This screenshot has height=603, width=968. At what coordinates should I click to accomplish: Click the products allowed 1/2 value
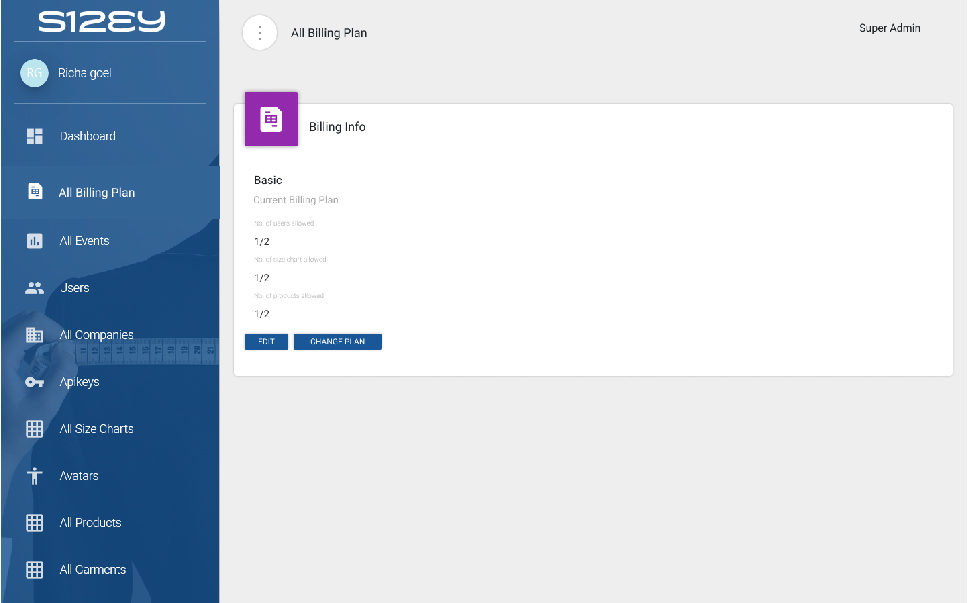(x=262, y=314)
